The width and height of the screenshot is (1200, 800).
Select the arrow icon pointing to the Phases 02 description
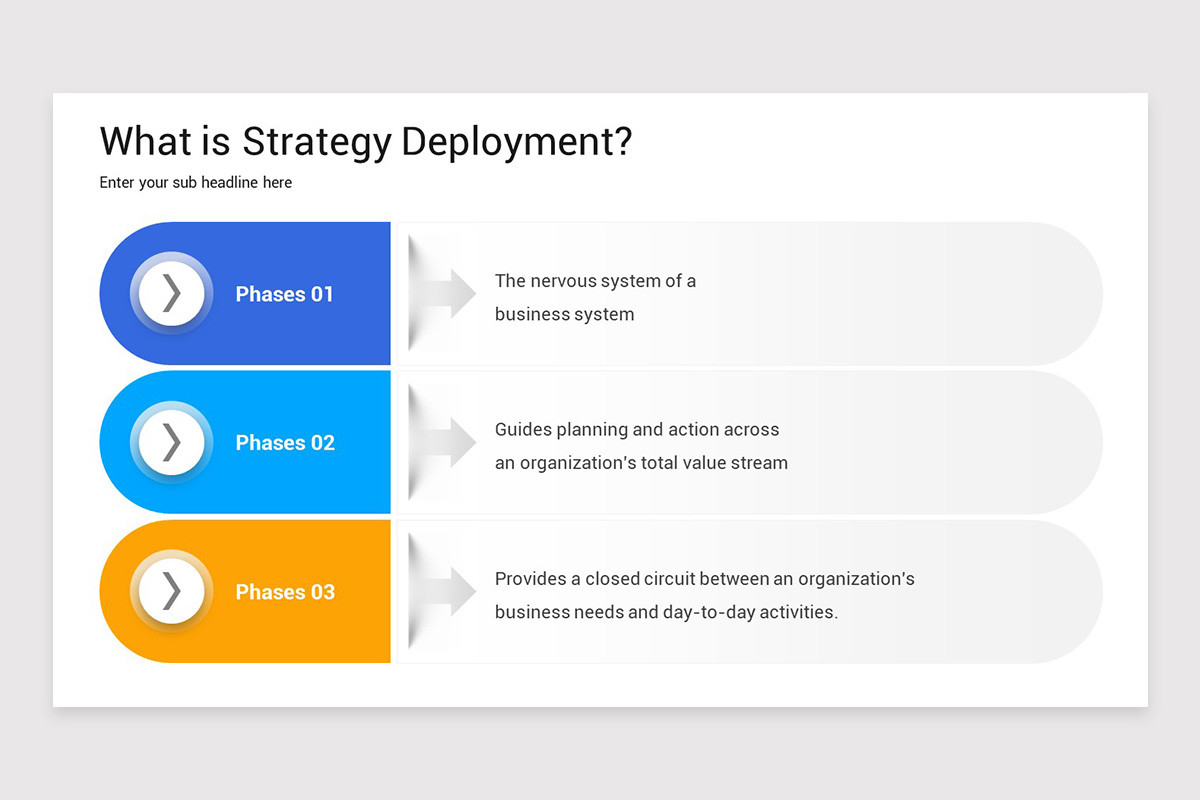(442, 442)
